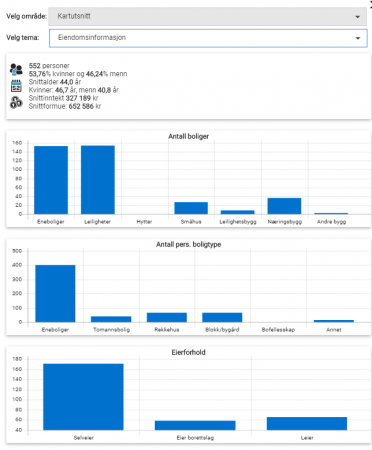The width and height of the screenshot is (372, 450).
Task: Click the Eier borettslag bar
Action: pos(195,425)
